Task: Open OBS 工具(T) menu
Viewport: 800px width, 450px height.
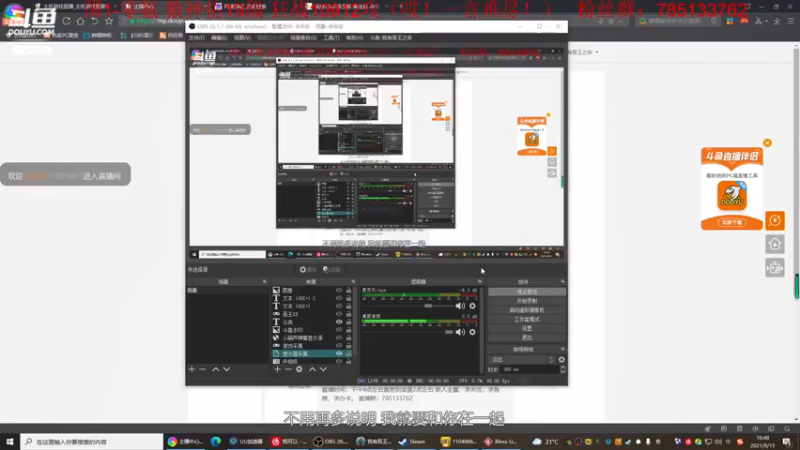Action: [x=331, y=38]
